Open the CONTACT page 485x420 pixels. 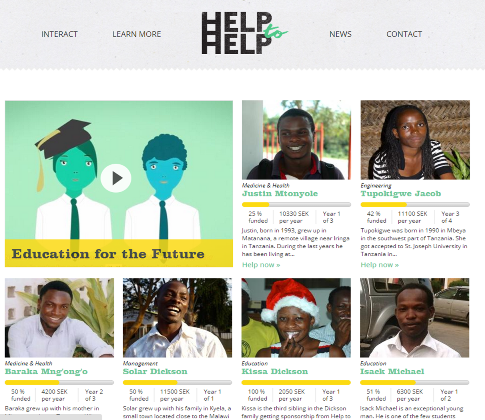pos(404,34)
